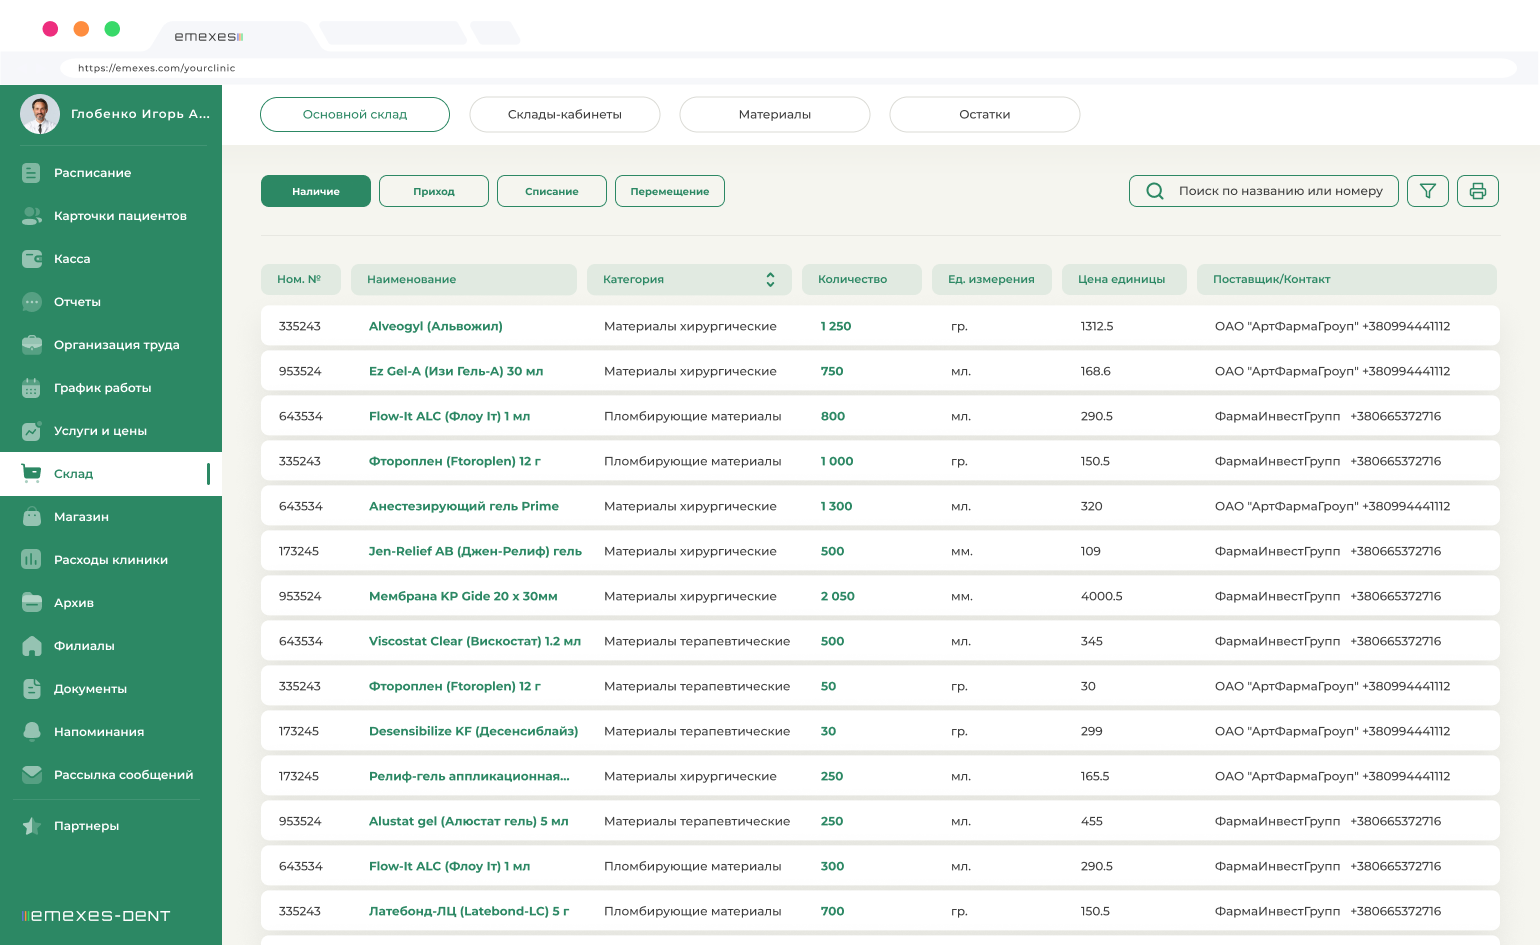Open Латебонд-ЛЦ (Latebond-LC) 5 г link

click(469, 911)
